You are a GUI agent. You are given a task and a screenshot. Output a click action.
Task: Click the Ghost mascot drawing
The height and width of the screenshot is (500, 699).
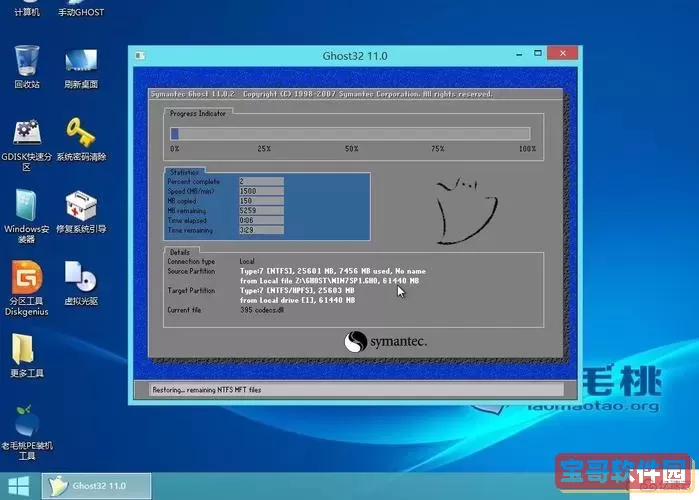click(466, 211)
